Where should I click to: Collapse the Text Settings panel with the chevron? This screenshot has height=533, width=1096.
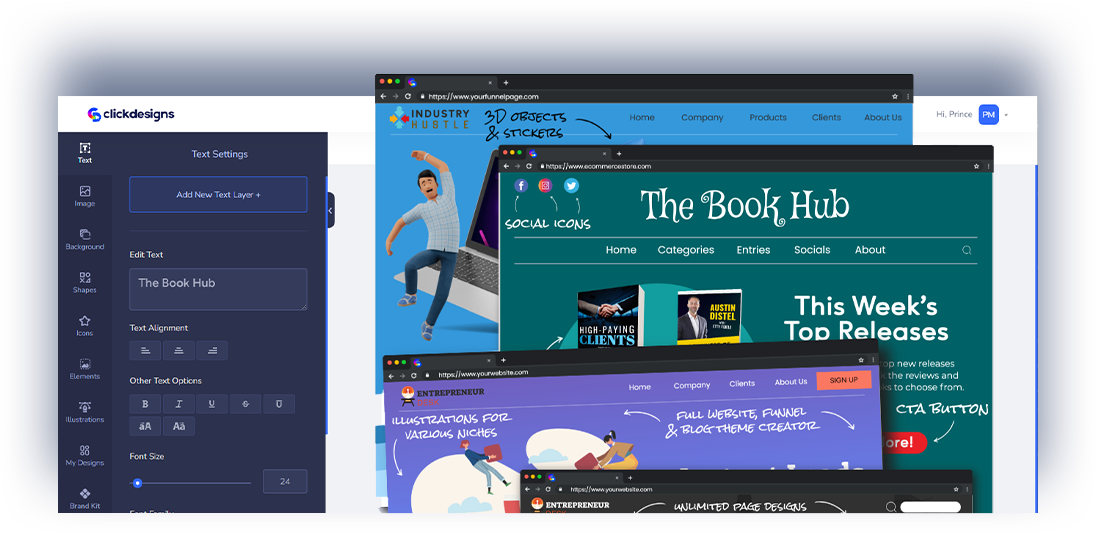pyautogui.click(x=331, y=210)
